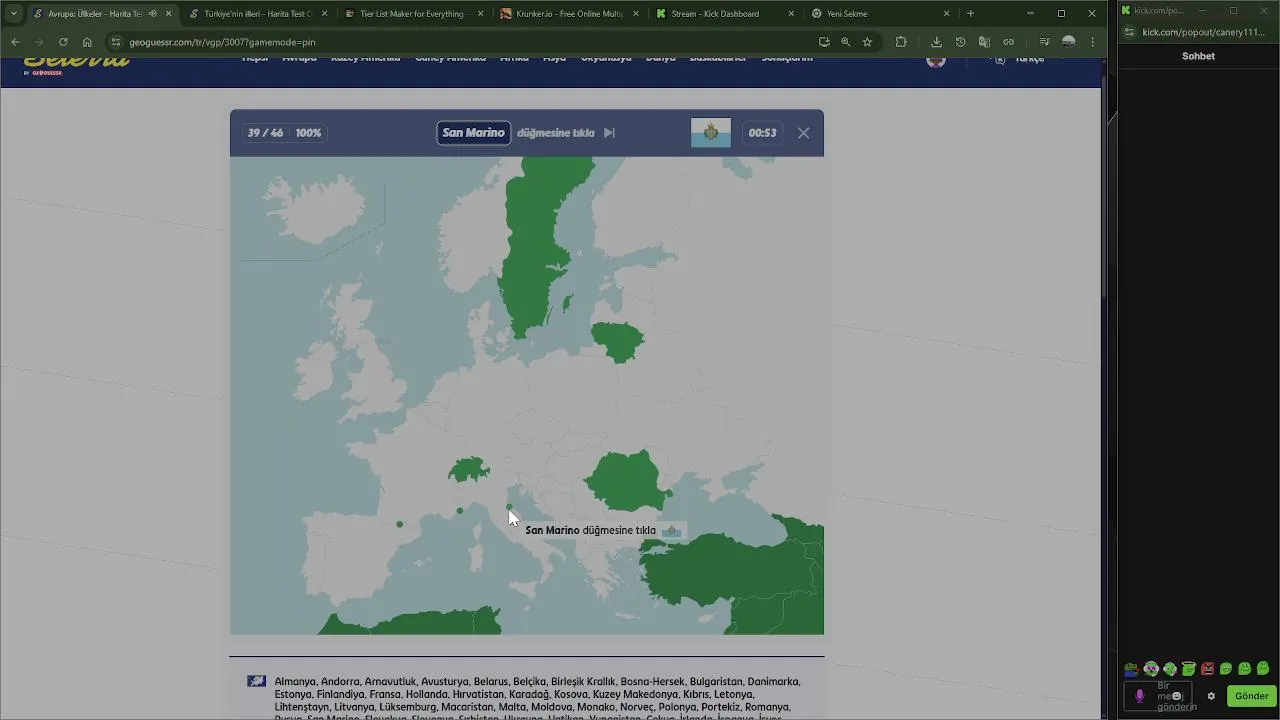Go back to the previous page
Screen dimensions: 1280x720
(x=15, y=42)
